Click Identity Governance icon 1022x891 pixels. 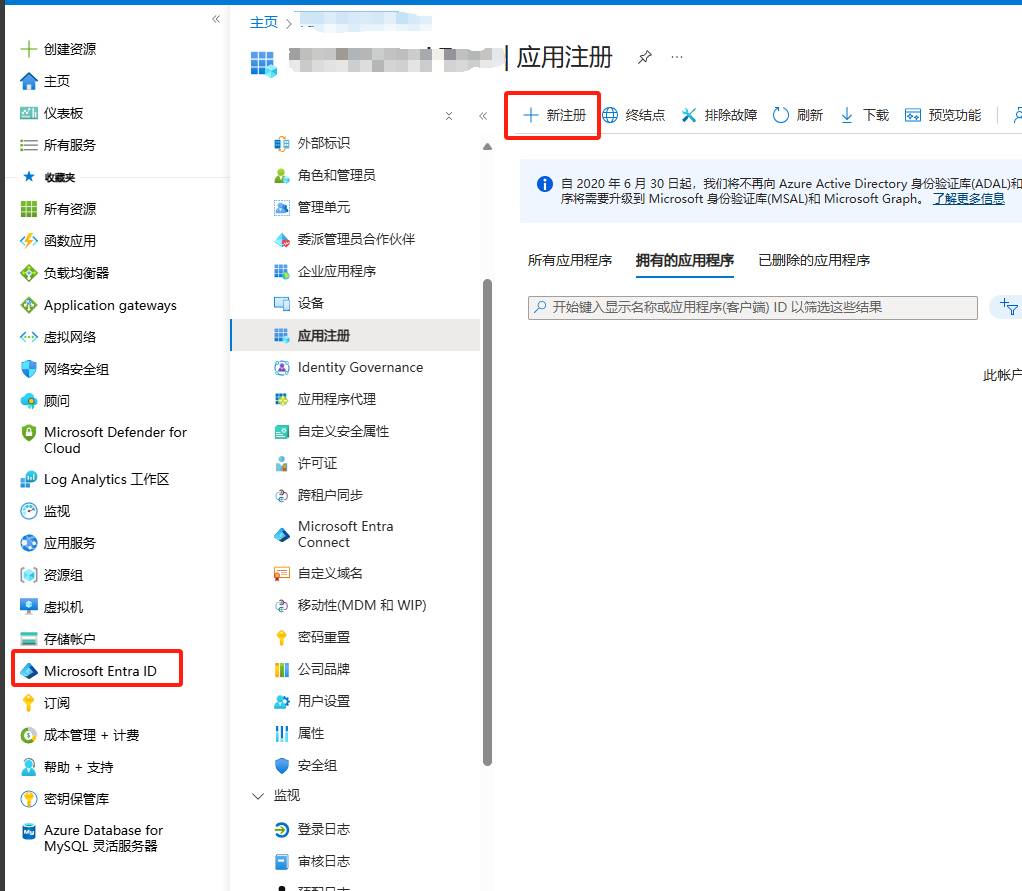pos(282,368)
